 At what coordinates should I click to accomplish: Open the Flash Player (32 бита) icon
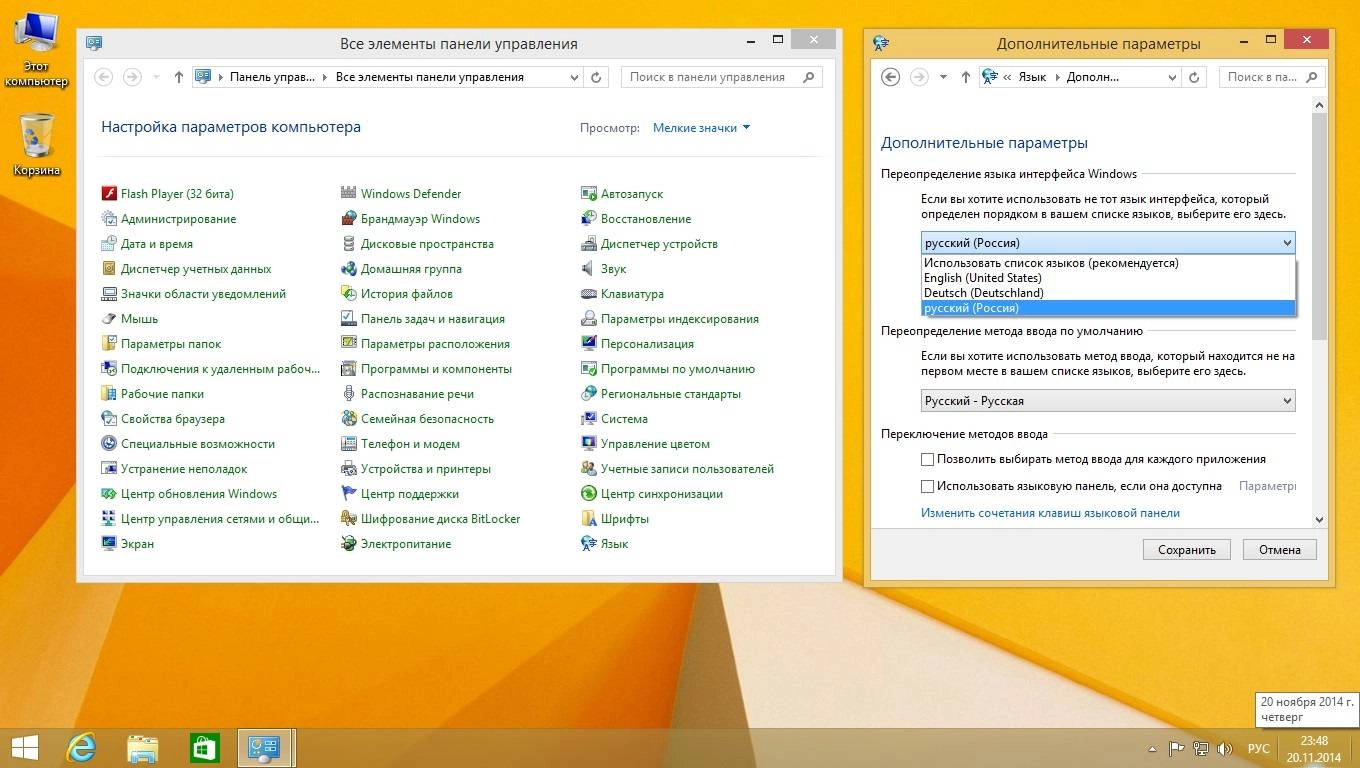110,194
